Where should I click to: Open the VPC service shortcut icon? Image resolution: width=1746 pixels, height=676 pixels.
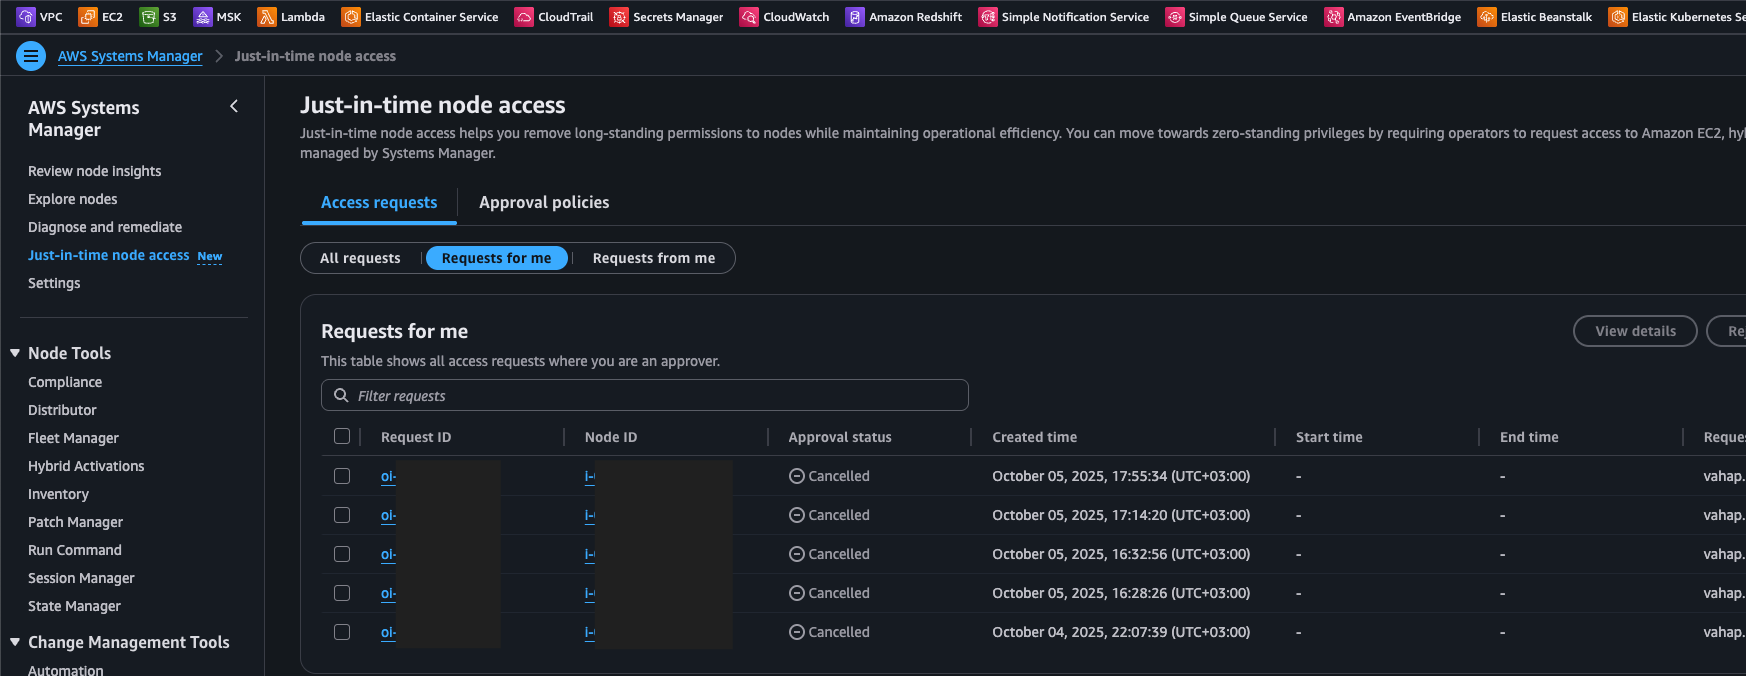click(x=26, y=17)
